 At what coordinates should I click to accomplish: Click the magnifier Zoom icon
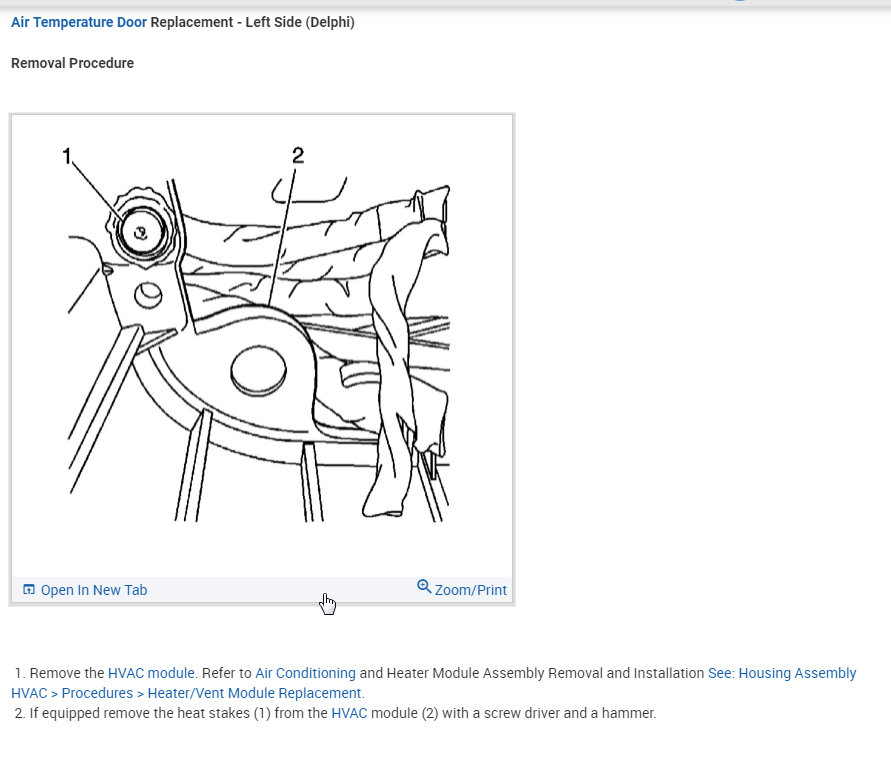(x=424, y=586)
